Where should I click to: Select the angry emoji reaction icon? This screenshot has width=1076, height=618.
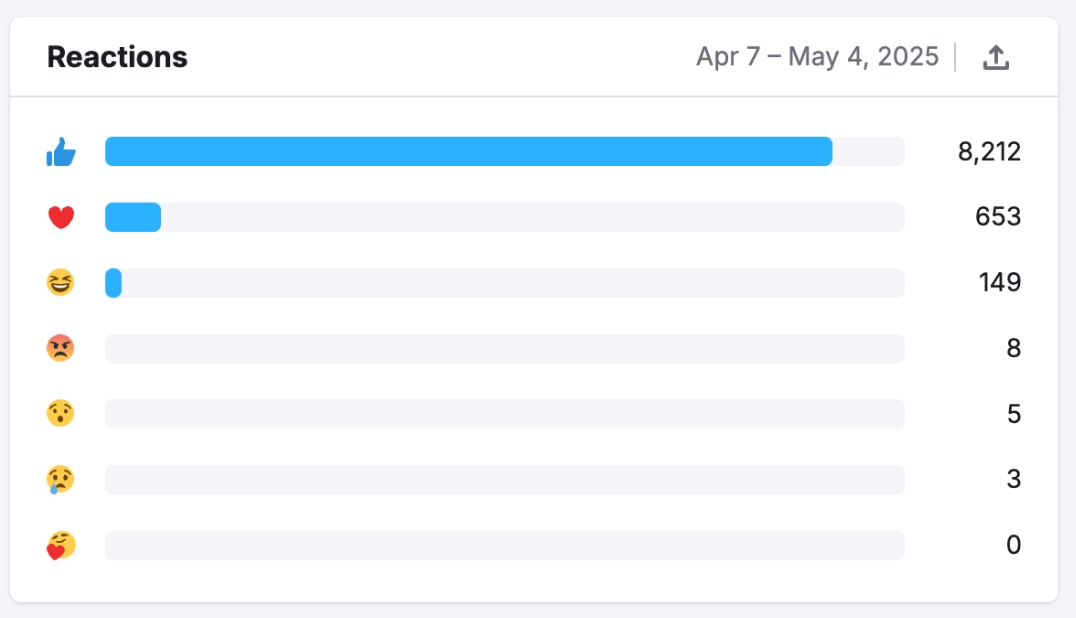pos(62,347)
